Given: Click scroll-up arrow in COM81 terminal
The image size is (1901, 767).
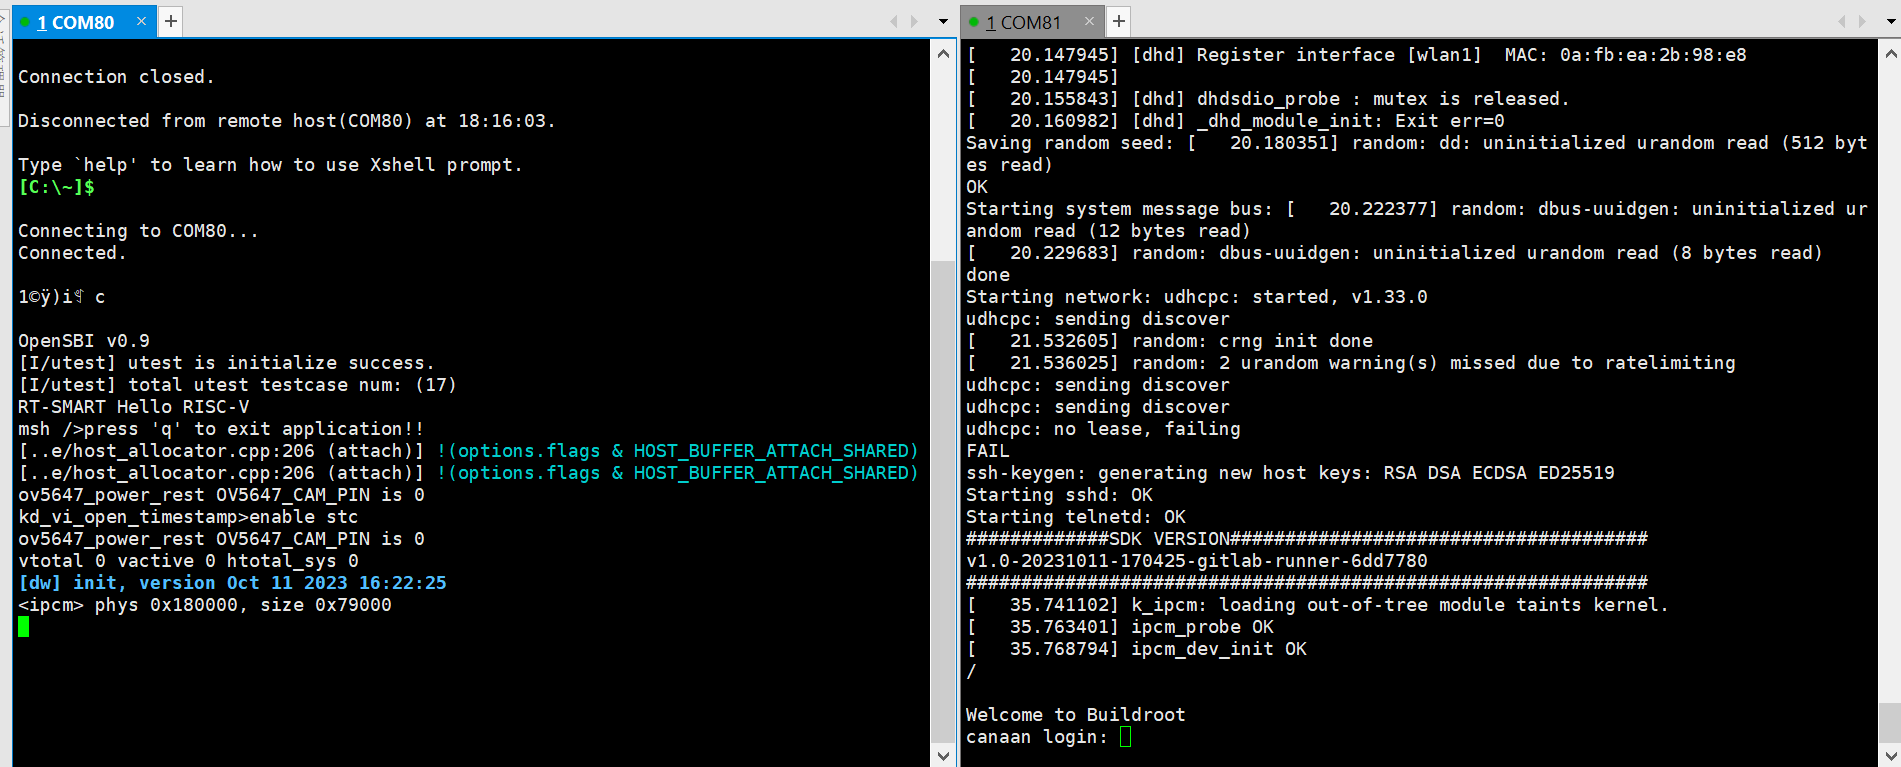Looking at the screenshot, I should (x=1889, y=54).
